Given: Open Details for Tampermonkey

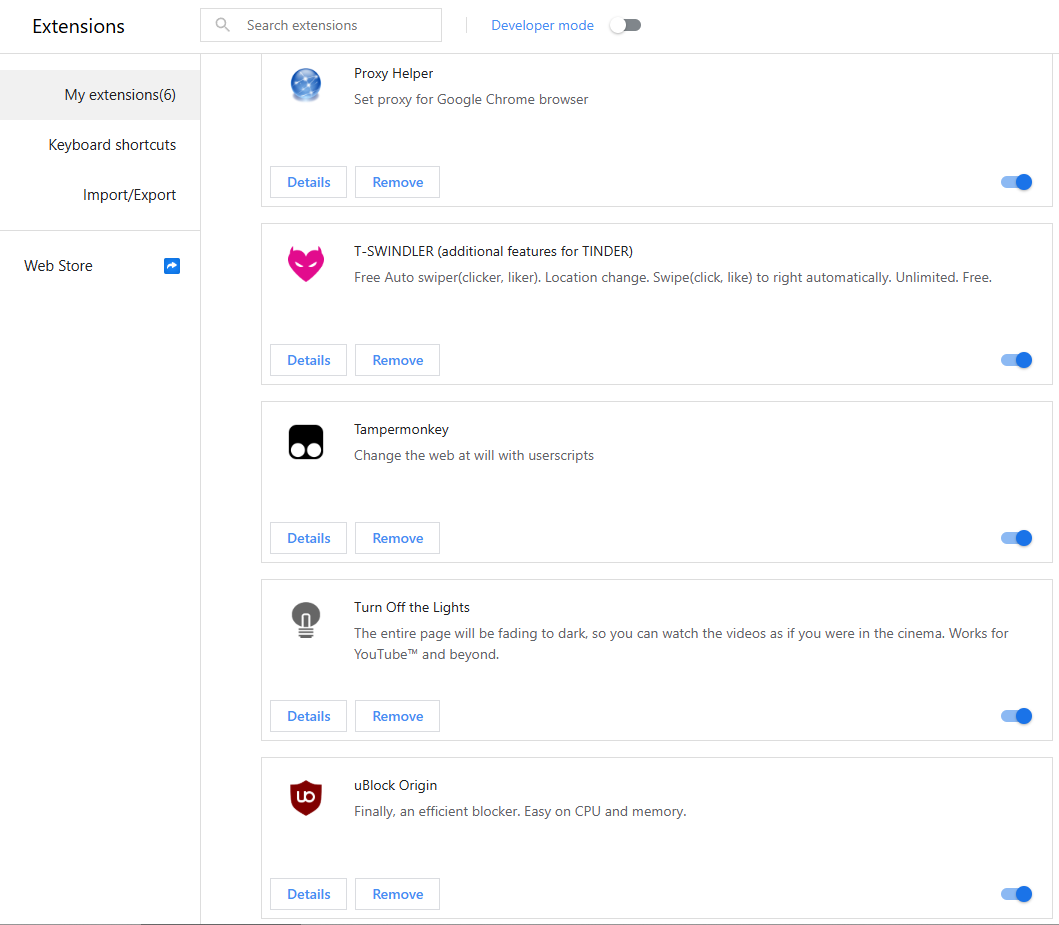Looking at the screenshot, I should tap(308, 538).
